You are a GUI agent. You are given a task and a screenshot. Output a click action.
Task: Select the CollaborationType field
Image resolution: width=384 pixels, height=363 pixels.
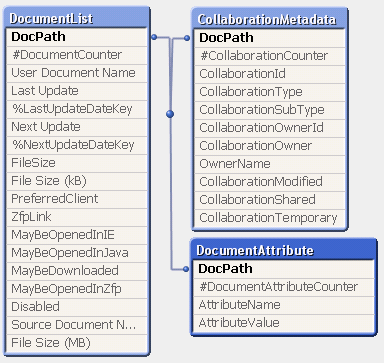click(x=270, y=92)
